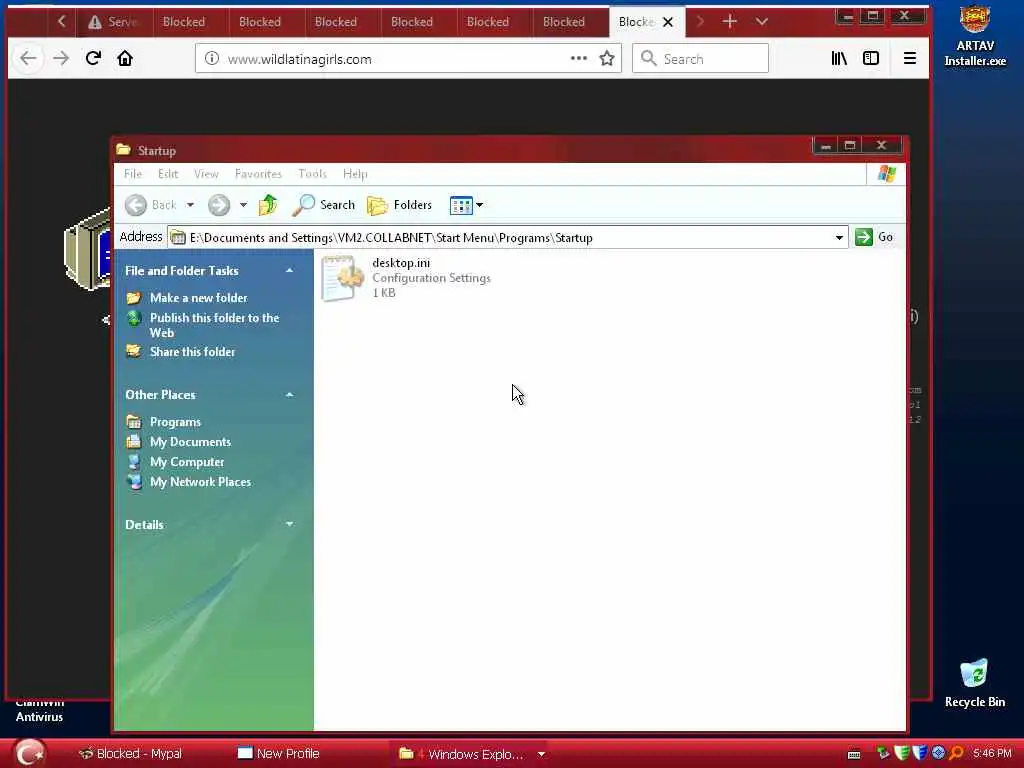The image size is (1024, 768).
Task: Click the keyboard tray icon
Action: (x=854, y=754)
